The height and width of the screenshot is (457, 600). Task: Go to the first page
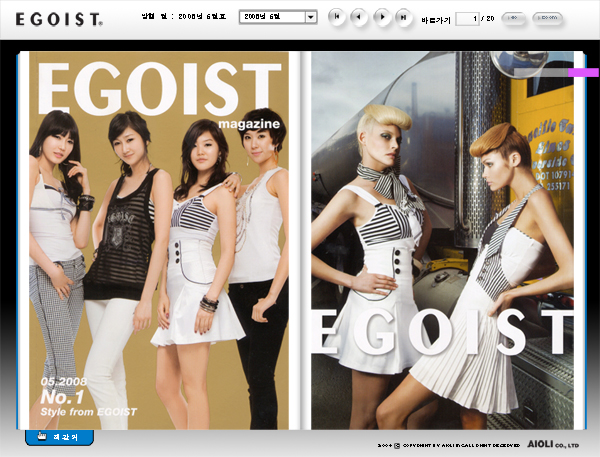click(337, 17)
